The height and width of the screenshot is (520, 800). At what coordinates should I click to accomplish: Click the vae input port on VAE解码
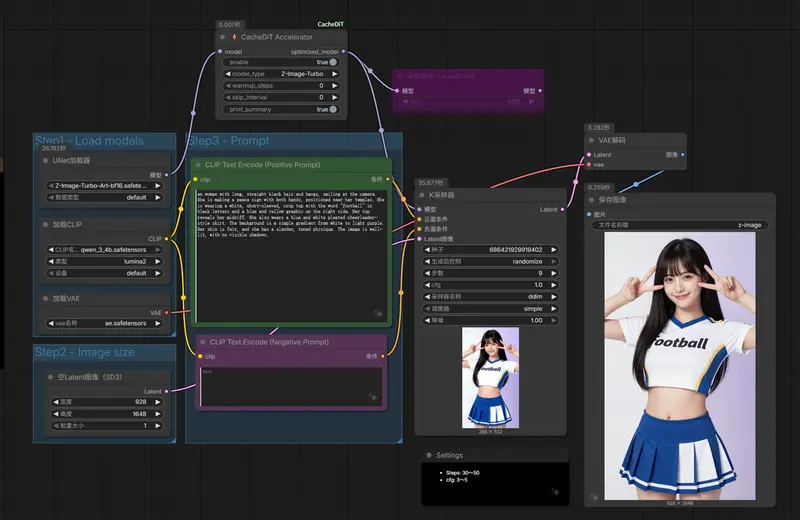point(589,164)
